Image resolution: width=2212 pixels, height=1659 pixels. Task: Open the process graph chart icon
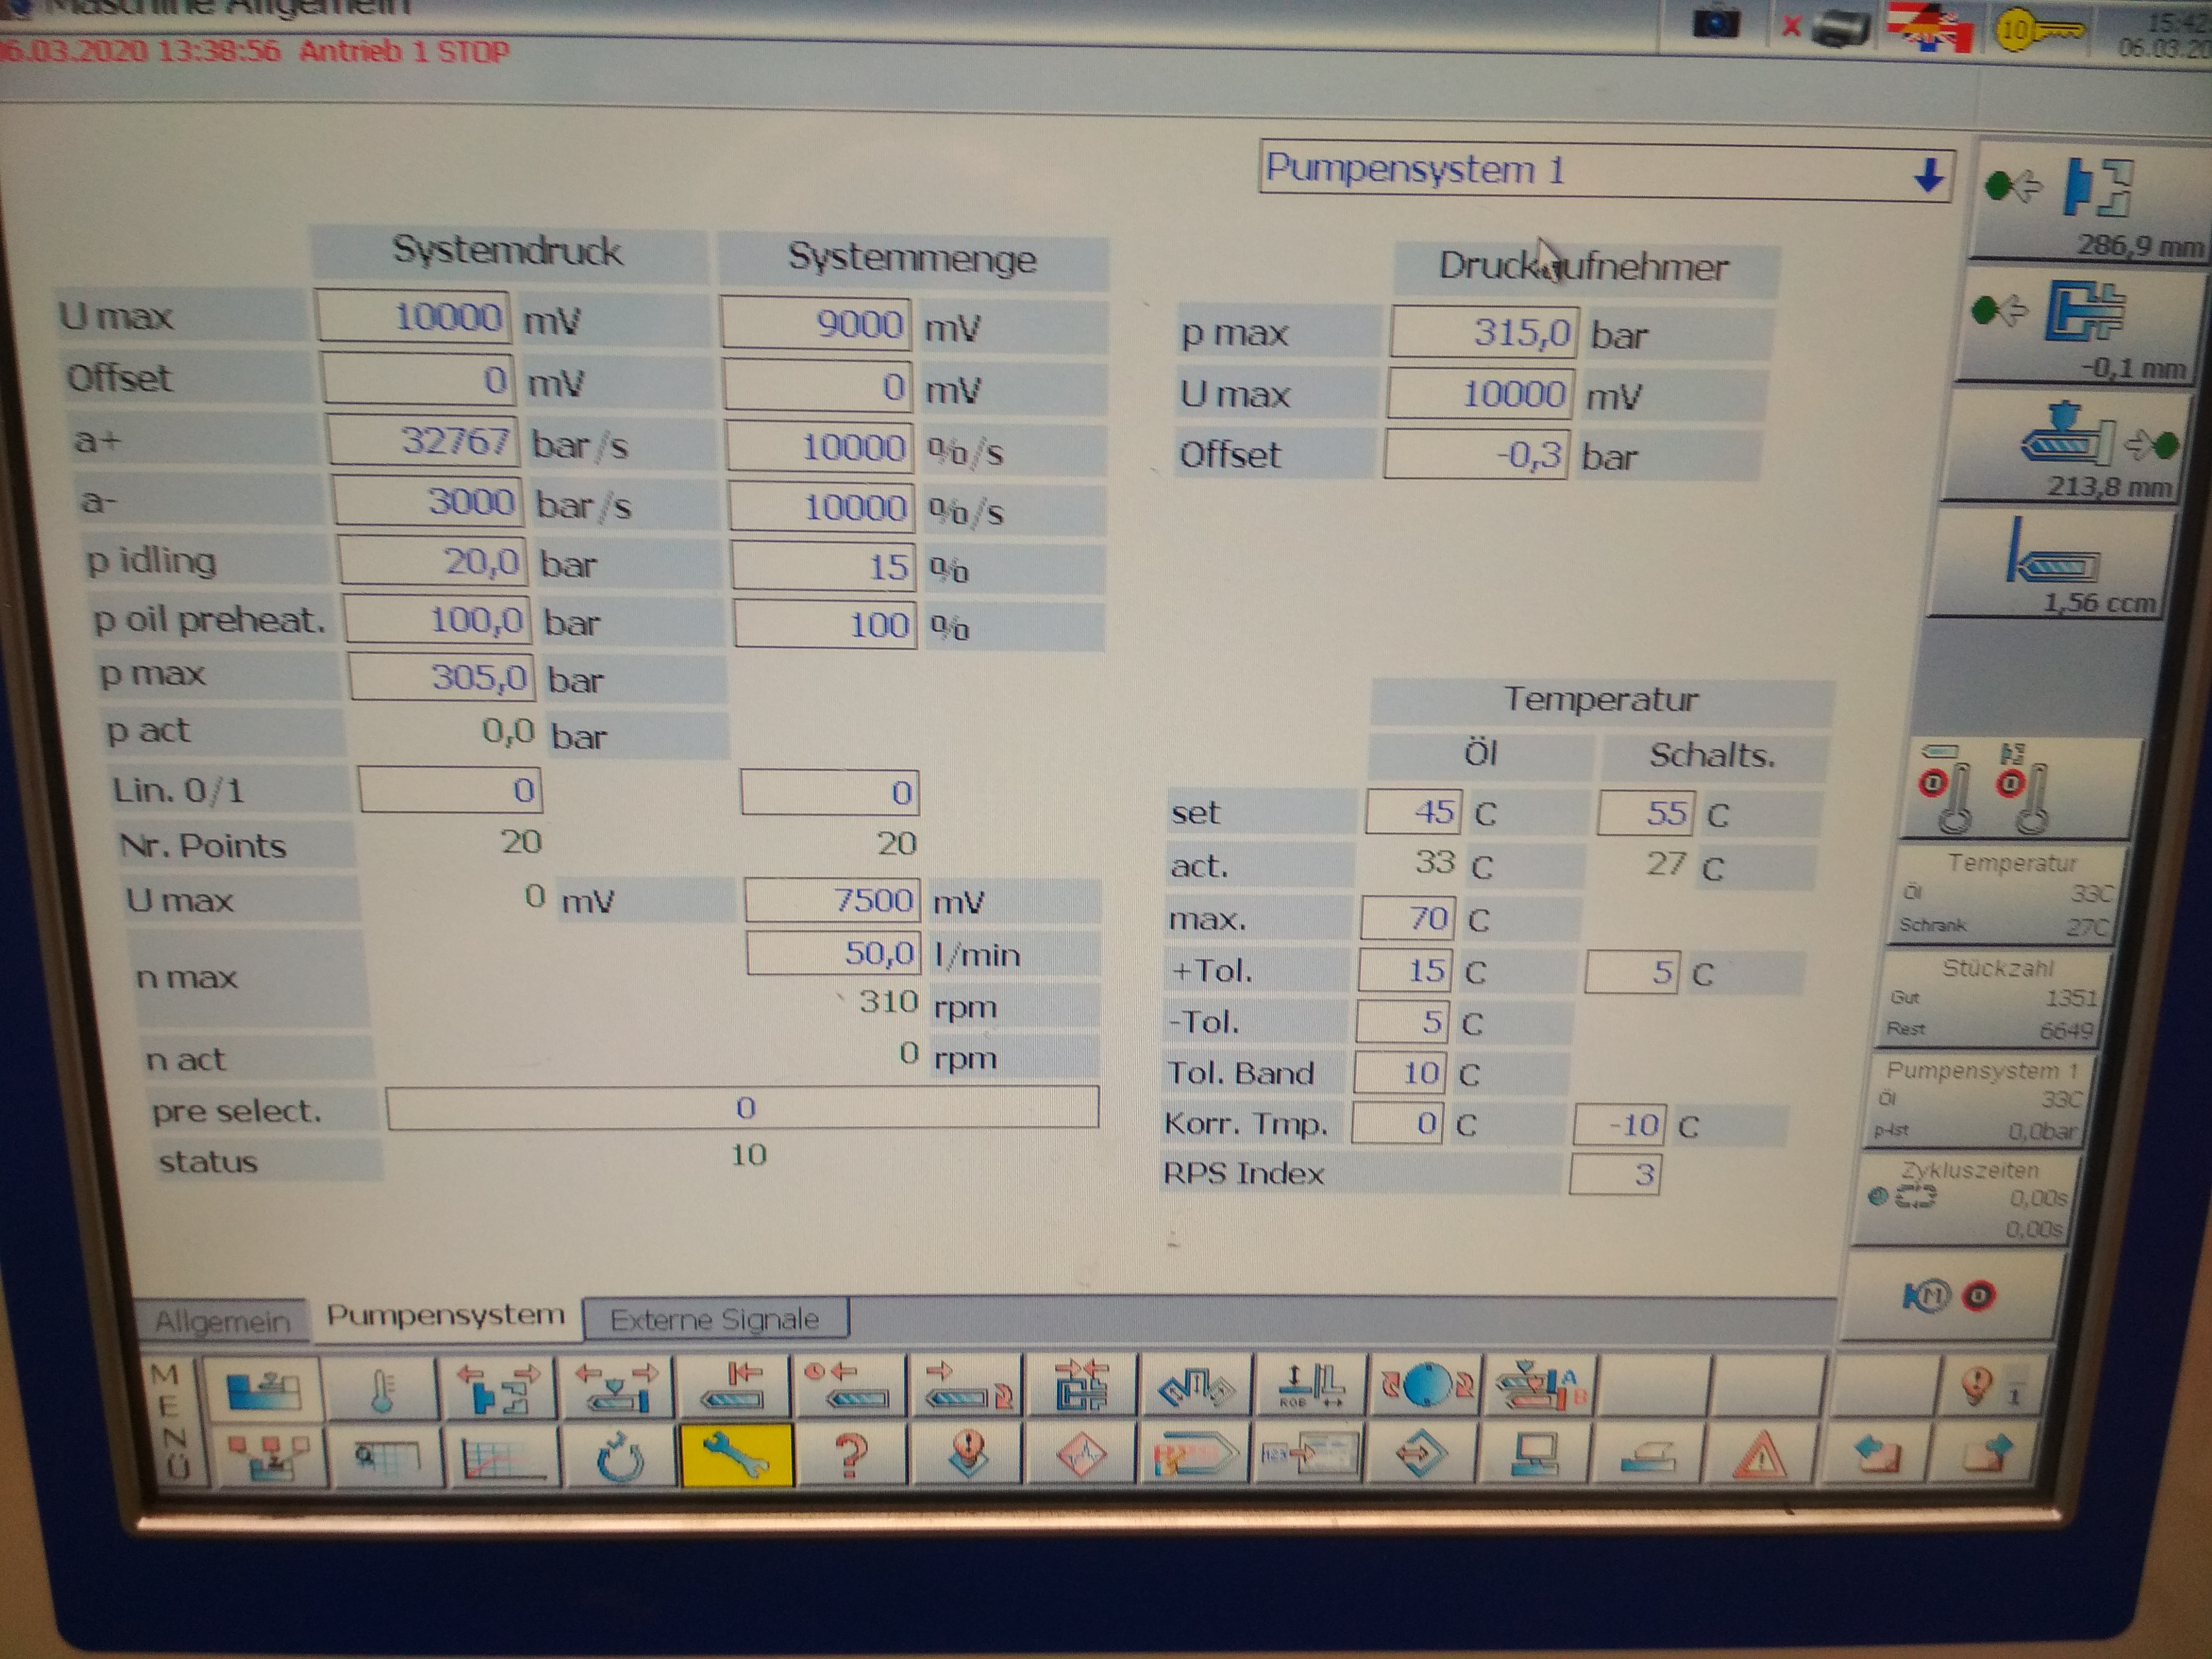(503, 1457)
